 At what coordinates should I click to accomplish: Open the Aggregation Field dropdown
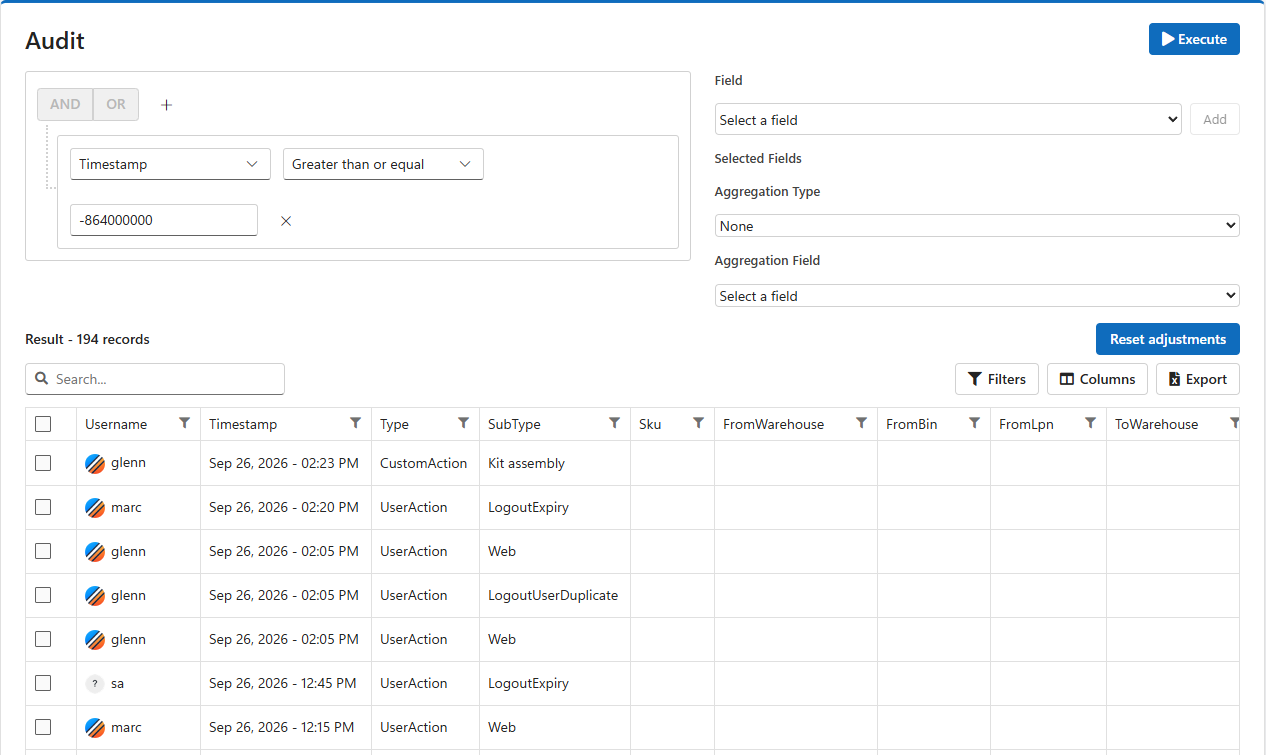977,296
